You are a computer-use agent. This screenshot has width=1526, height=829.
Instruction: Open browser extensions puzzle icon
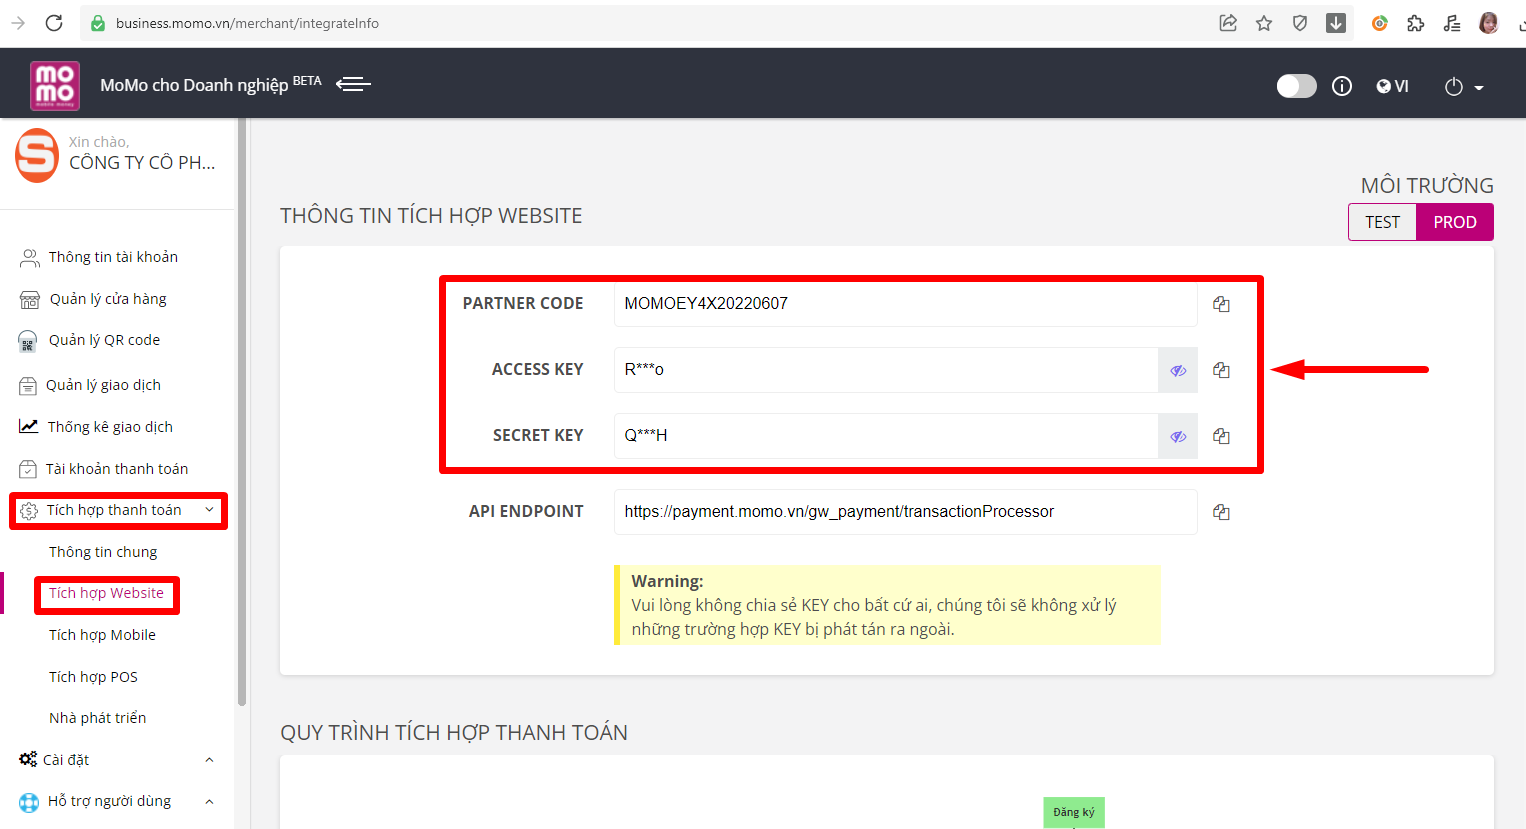click(1416, 23)
